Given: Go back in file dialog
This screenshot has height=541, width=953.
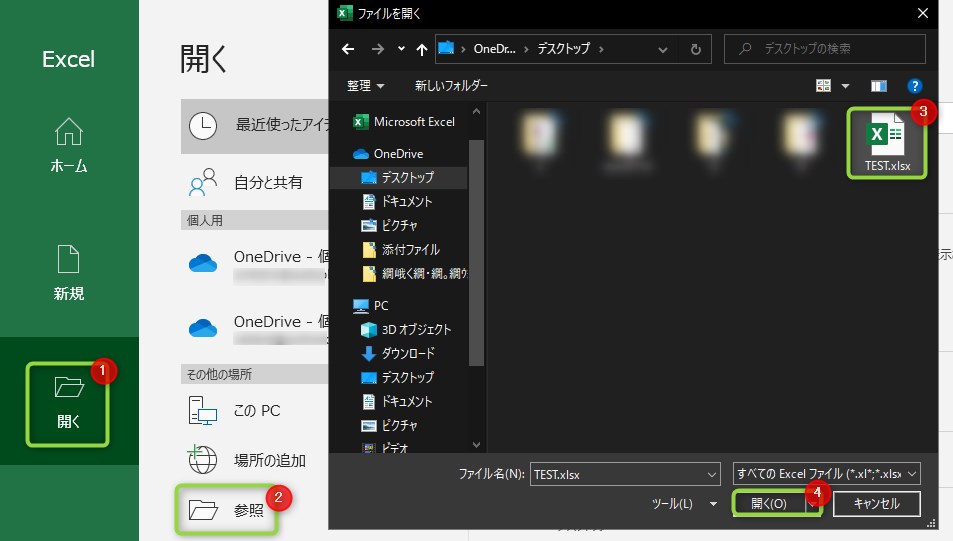Looking at the screenshot, I should click(x=348, y=49).
